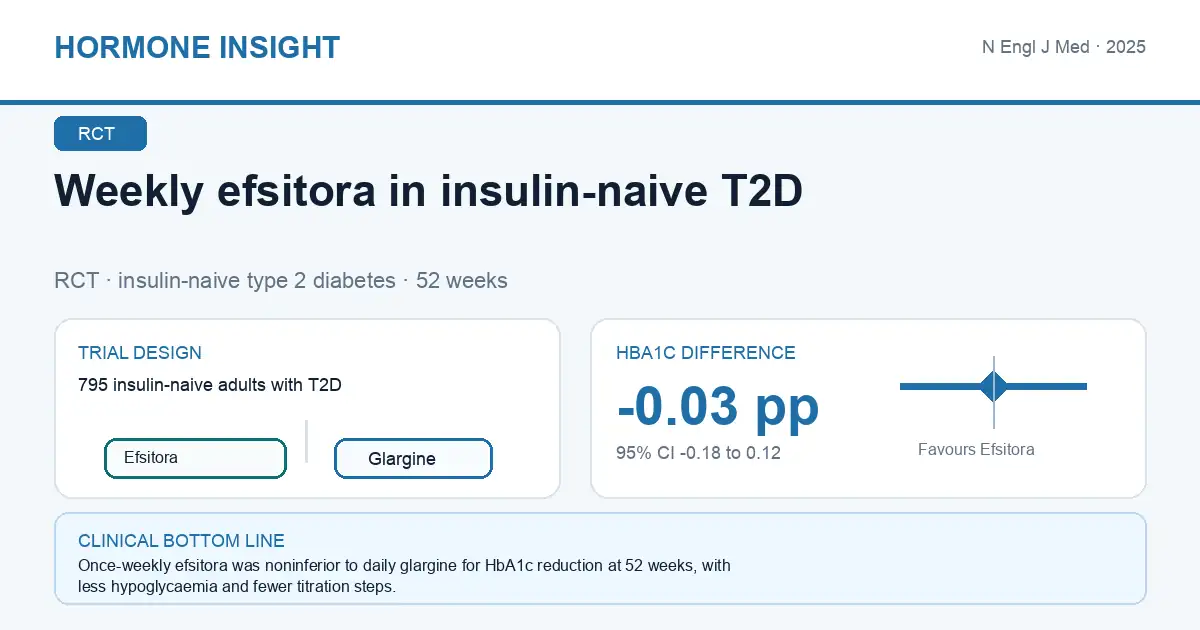Click the subtitle about 52 weeks
Screen dimensions: 1200x630
coord(281,280)
